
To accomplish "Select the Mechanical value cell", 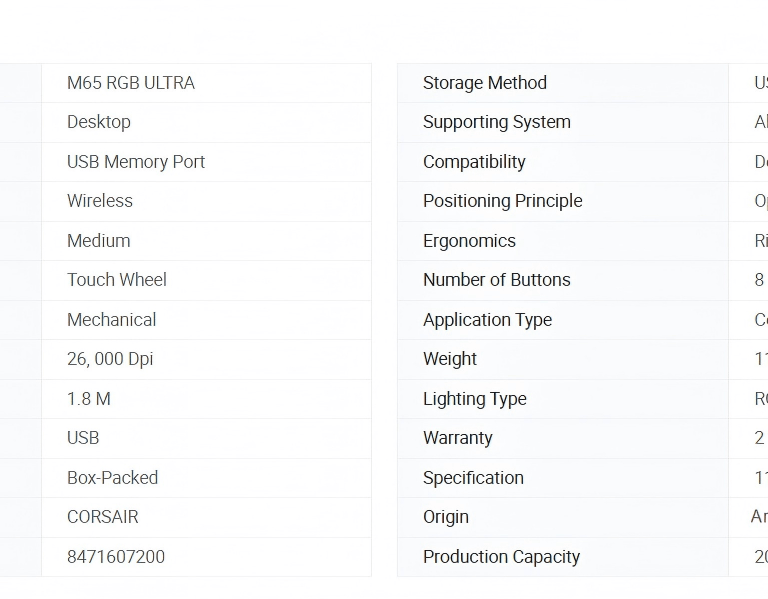I will [x=112, y=320].
